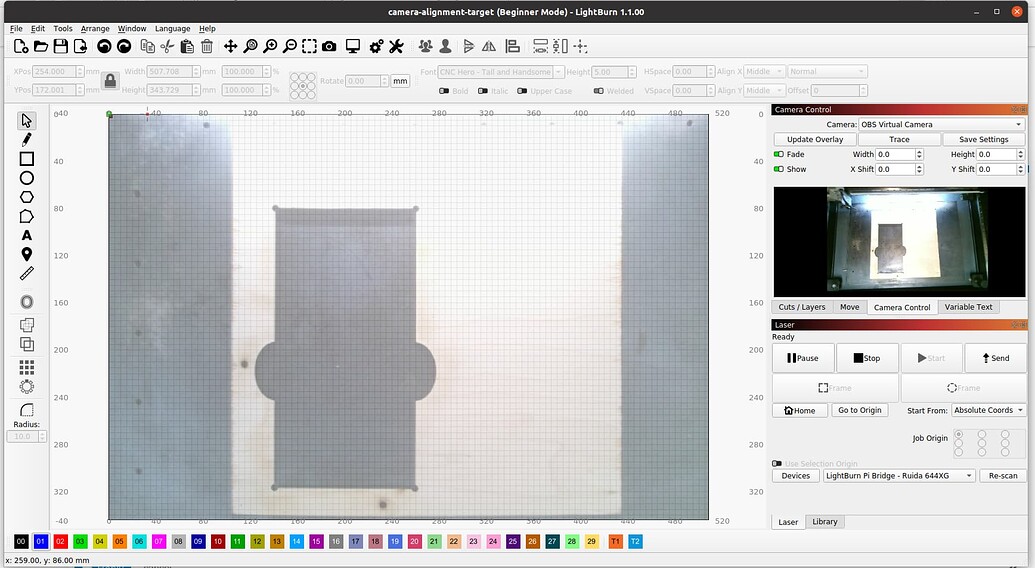The image size is (1035, 568).
Task: Click the Group objects icon
Action: pos(426,46)
